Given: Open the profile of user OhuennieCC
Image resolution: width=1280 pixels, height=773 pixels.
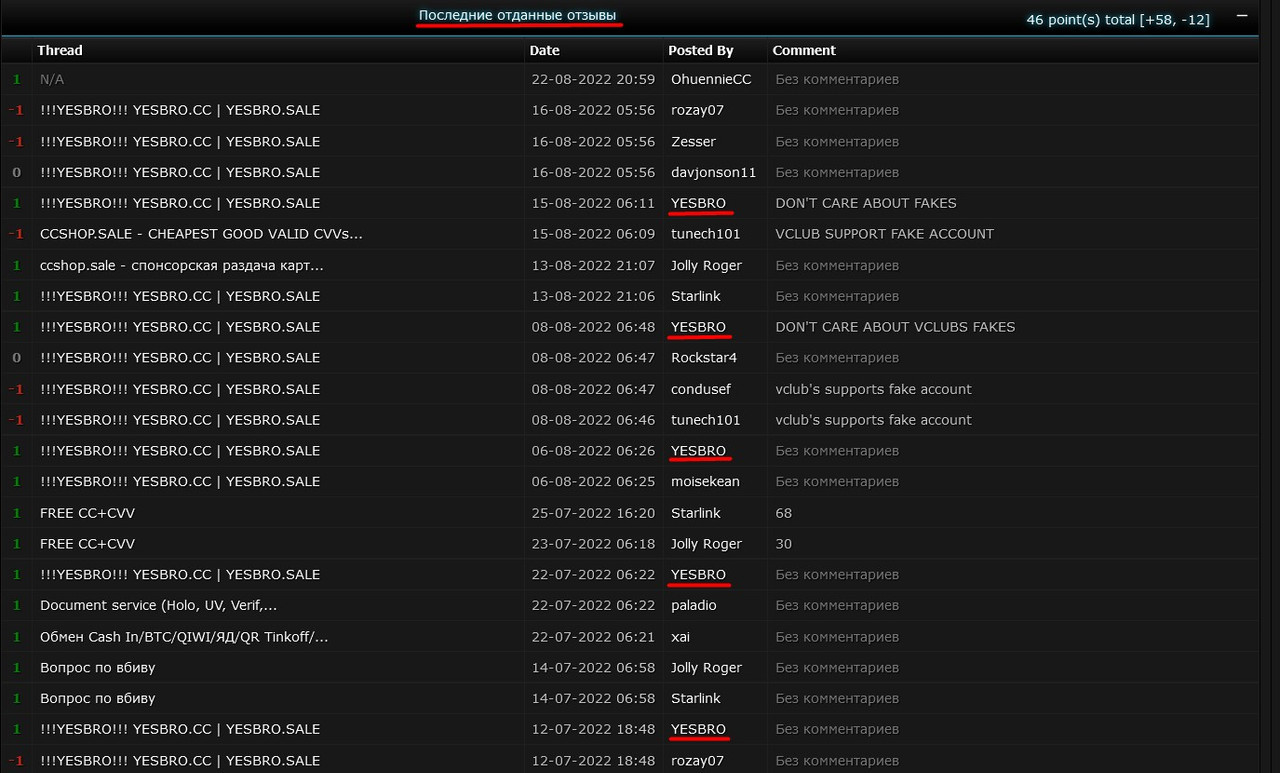Looking at the screenshot, I should click(x=711, y=79).
